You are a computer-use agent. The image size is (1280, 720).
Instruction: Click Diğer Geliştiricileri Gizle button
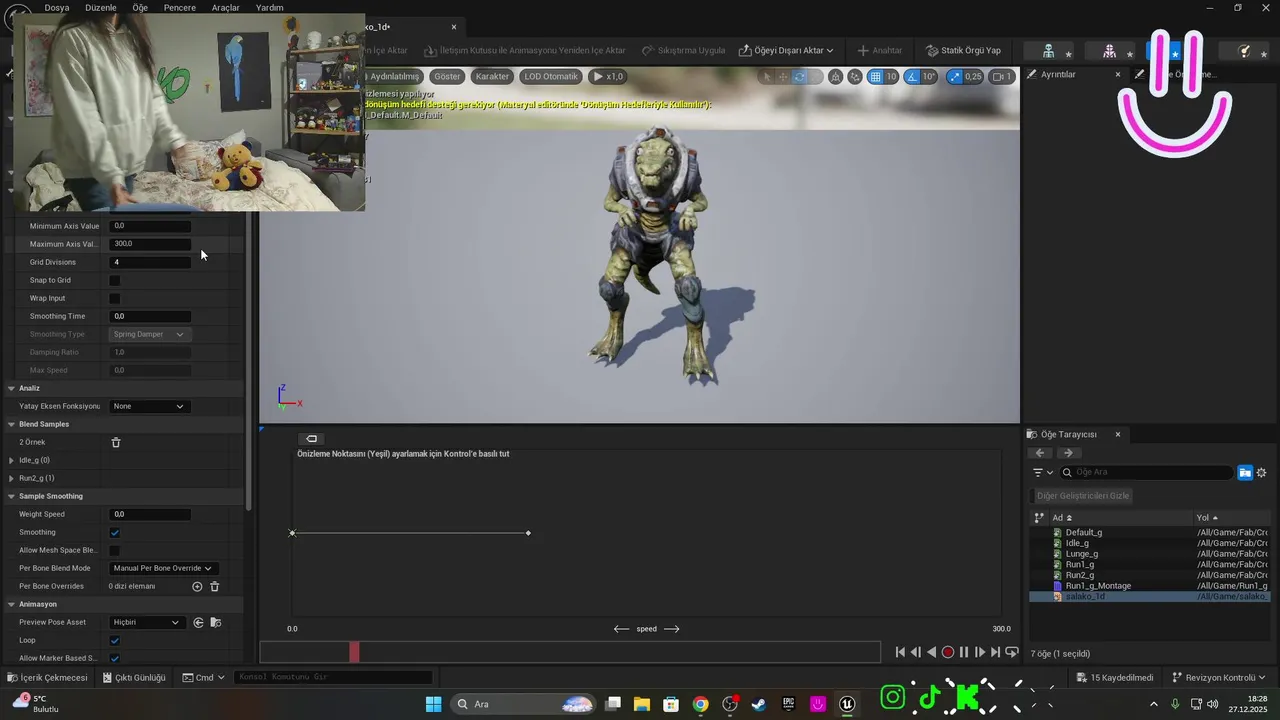coord(1083,496)
